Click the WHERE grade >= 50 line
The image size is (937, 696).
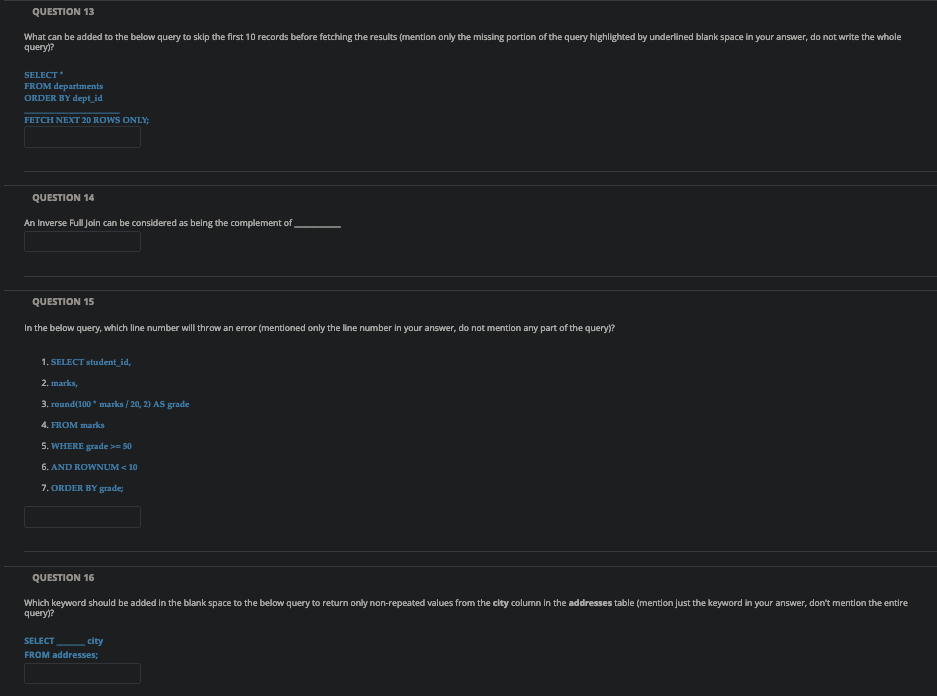click(x=91, y=445)
